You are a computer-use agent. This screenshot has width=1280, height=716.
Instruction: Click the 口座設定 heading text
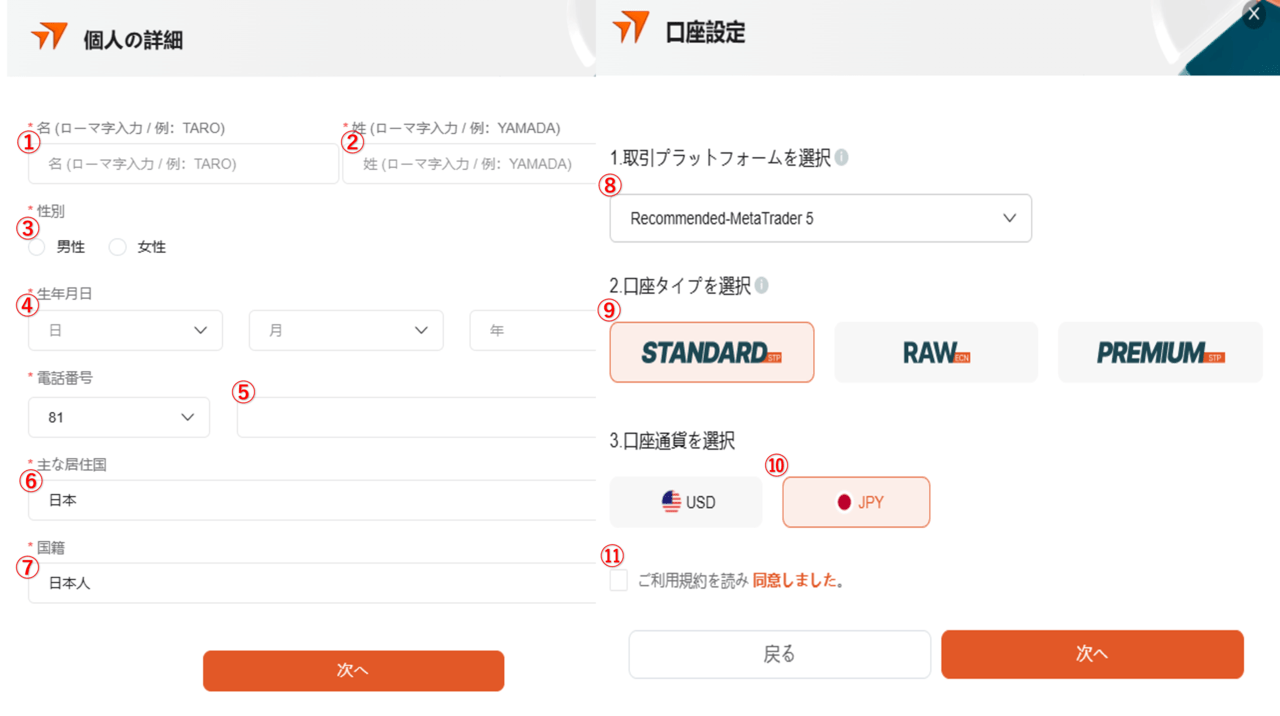(x=706, y=32)
